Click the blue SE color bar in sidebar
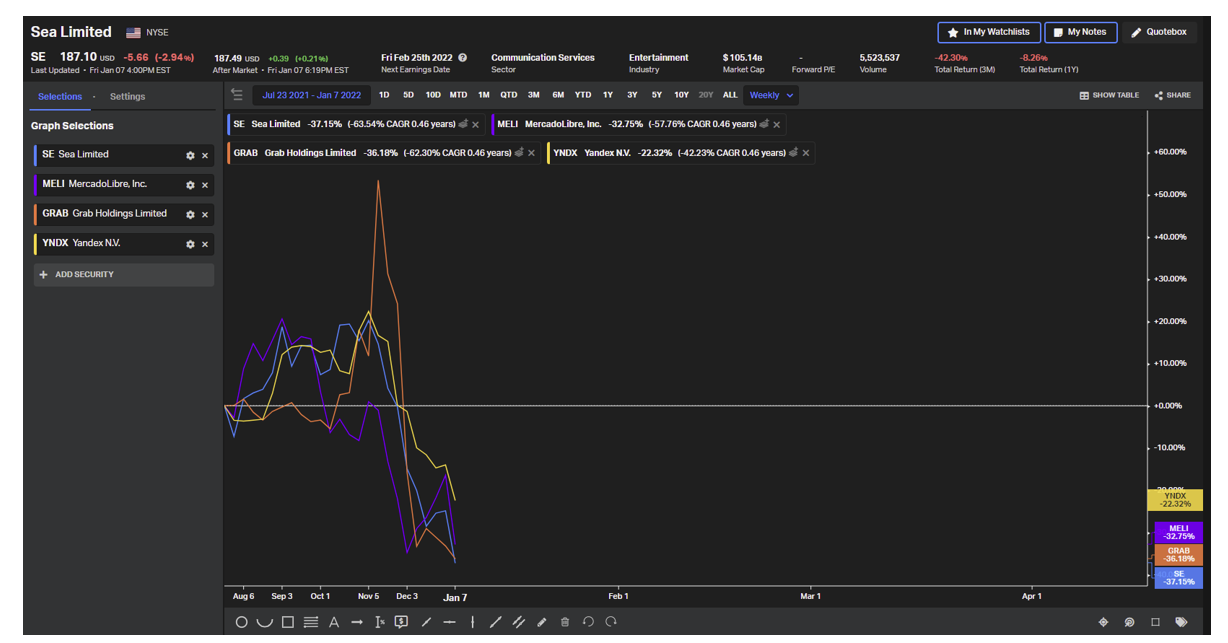 click(36, 155)
